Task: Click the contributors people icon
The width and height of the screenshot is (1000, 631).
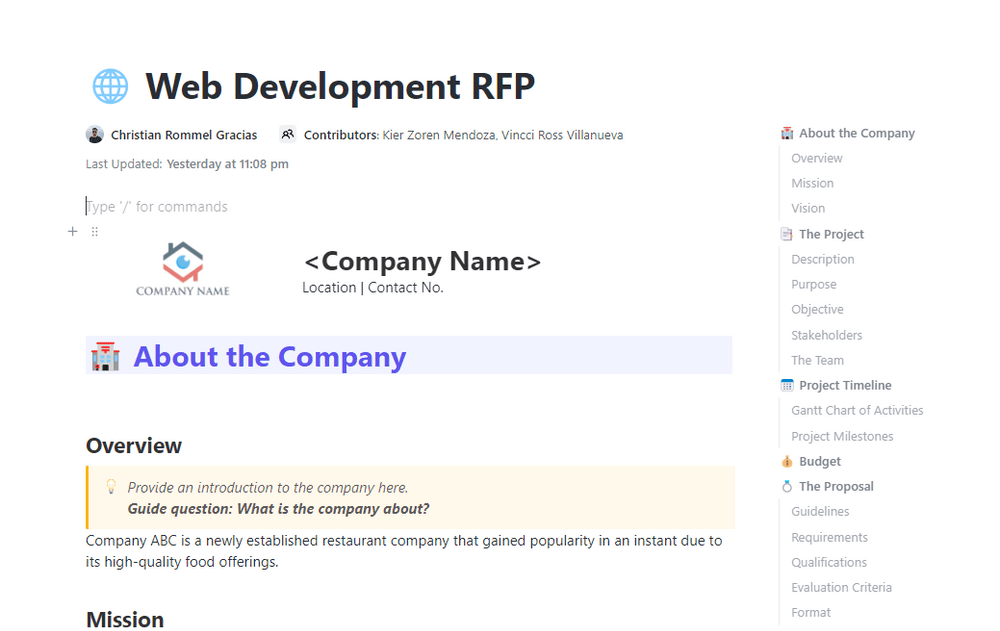Action: pyautogui.click(x=287, y=133)
